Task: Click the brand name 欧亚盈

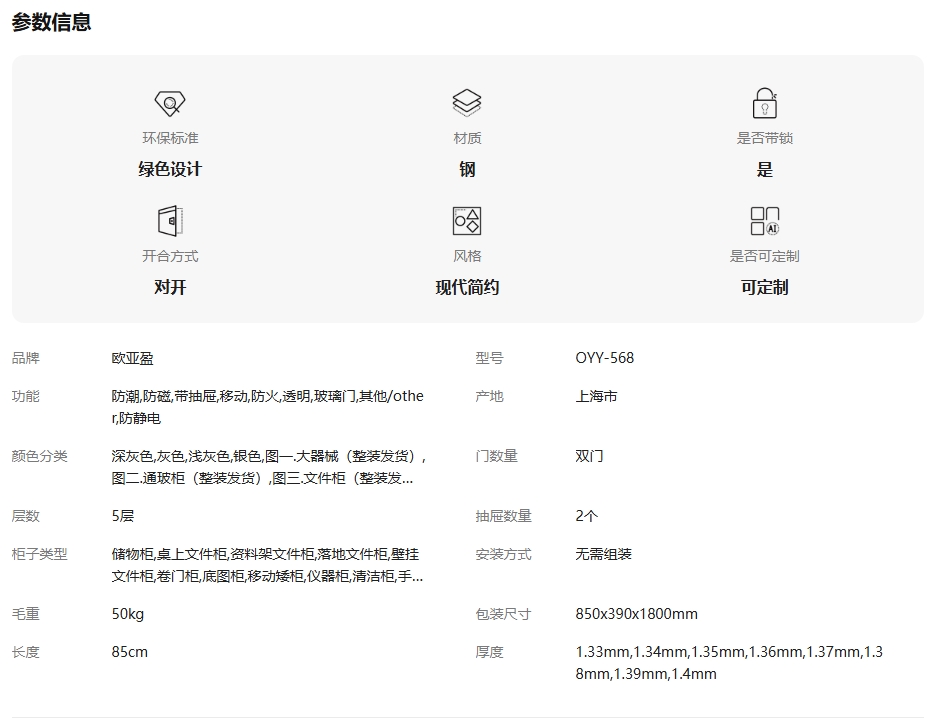Action: click(x=133, y=358)
